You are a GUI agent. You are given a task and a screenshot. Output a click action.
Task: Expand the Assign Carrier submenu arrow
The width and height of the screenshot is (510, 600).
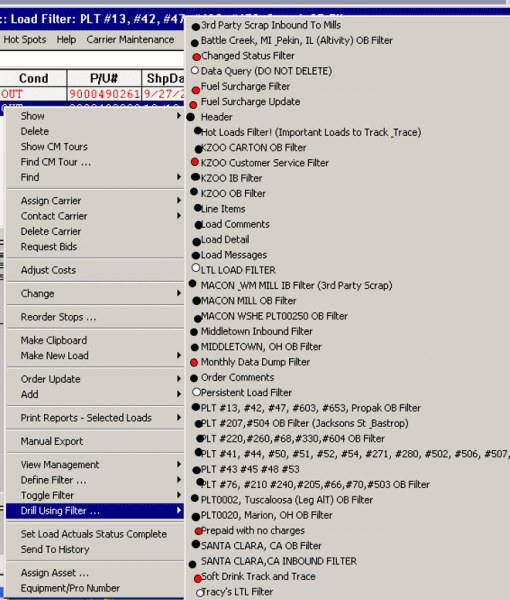point(179,200)
